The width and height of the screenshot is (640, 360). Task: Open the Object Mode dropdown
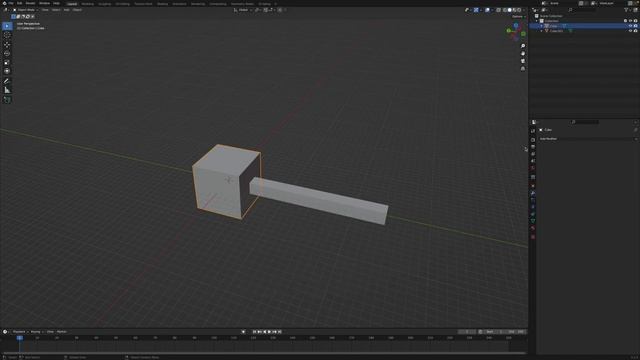tap(25, 10)
